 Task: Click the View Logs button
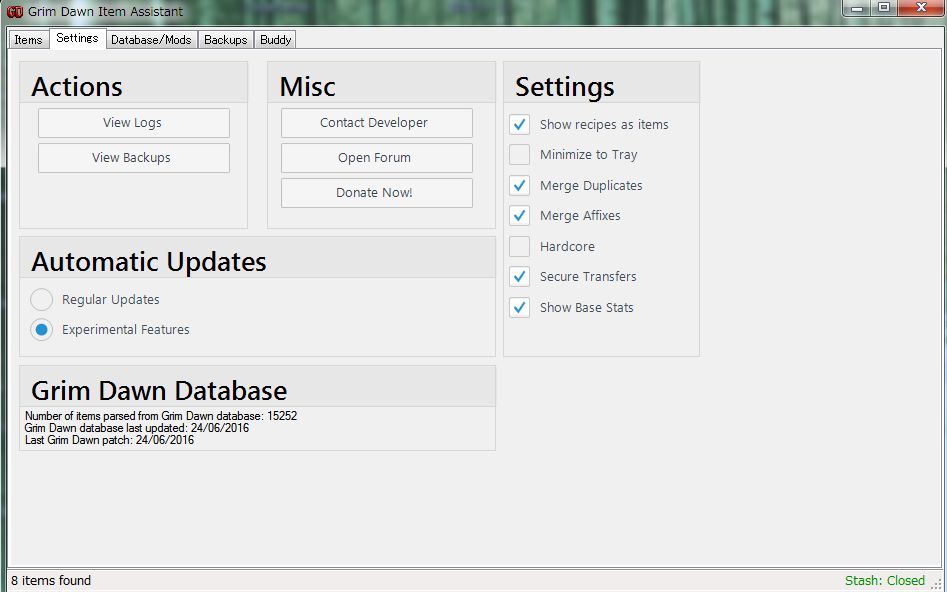133,123
